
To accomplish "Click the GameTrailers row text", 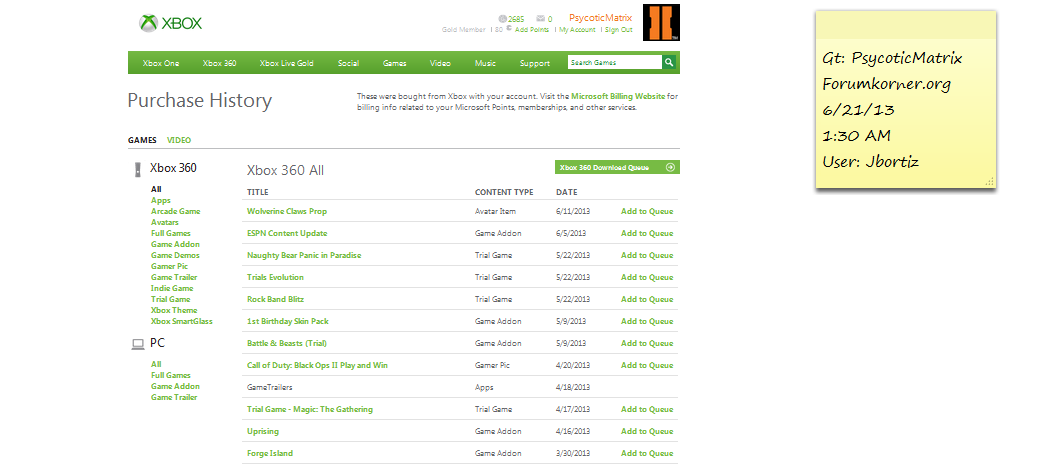I will (269, 387).
